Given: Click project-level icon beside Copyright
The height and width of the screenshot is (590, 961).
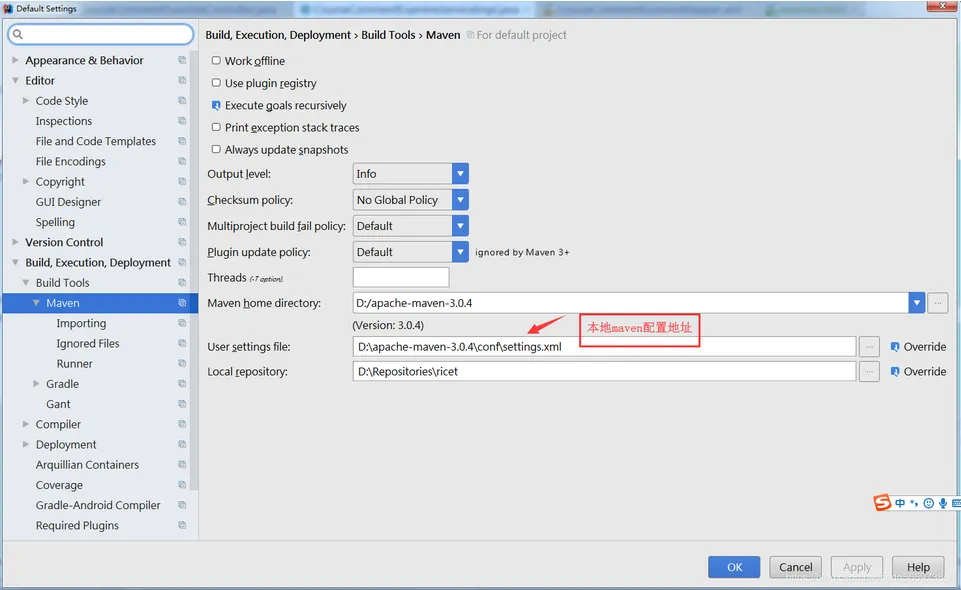Looking at the screenshot, I should [182, 181].
